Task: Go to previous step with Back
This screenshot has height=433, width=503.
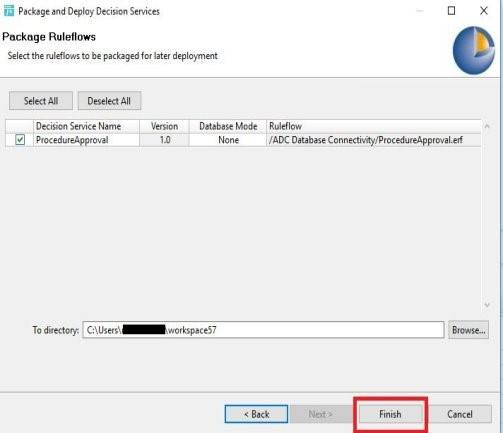Action: click(x=256, y=414)
